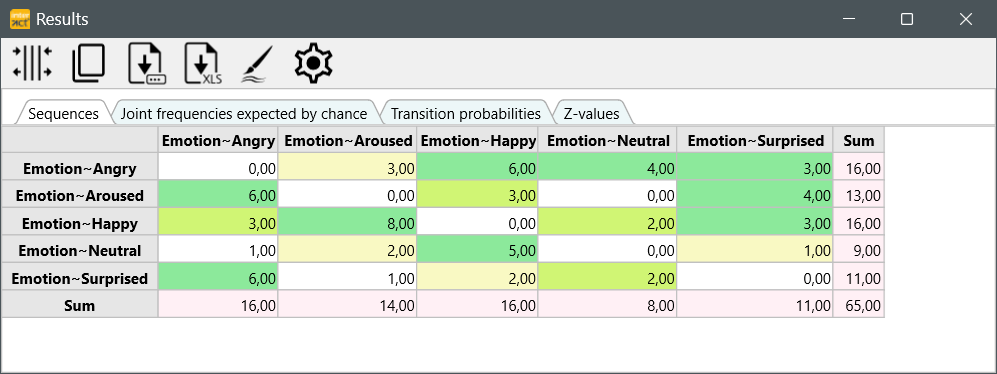
Task: Click the export to file icon
Action: 147,64
